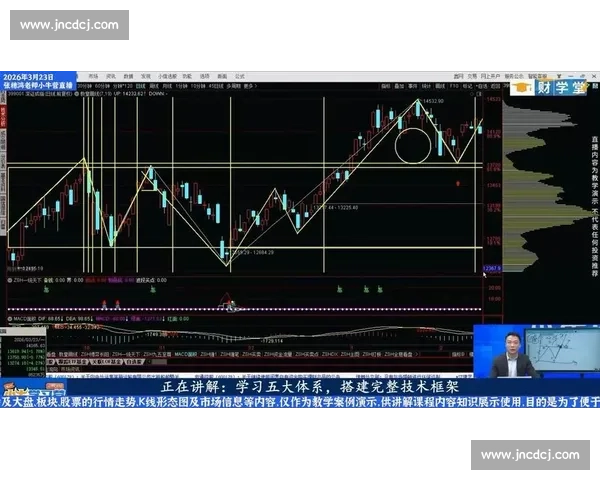This screenshot has height=480, width=600.
Task: Click the 返回 button
Action: tap(496, 86)
